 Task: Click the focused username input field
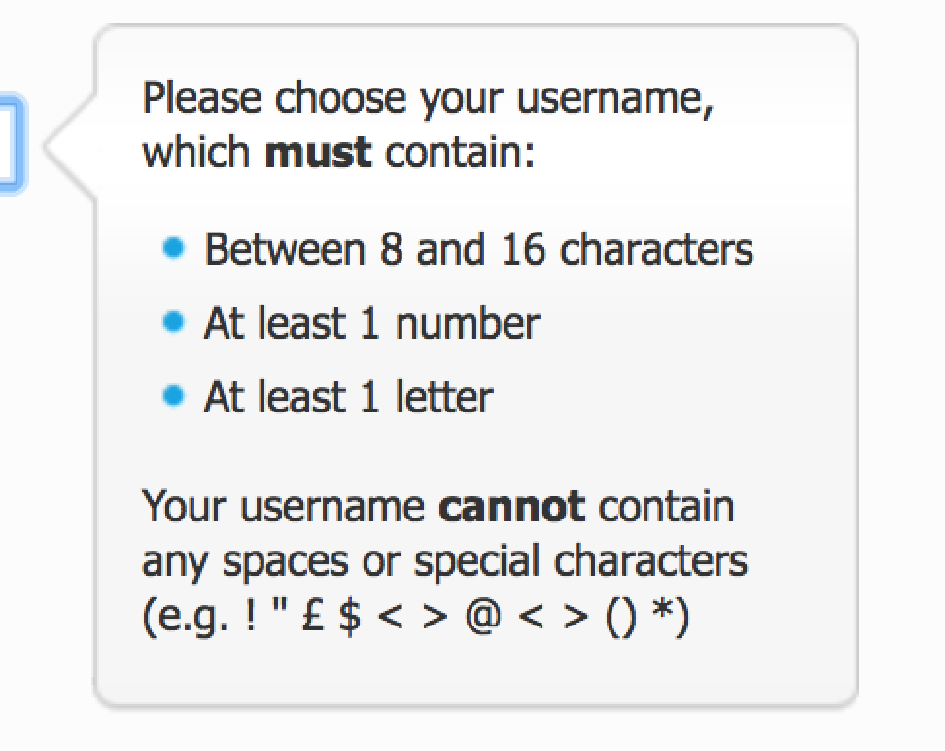[x=12, y=143]
